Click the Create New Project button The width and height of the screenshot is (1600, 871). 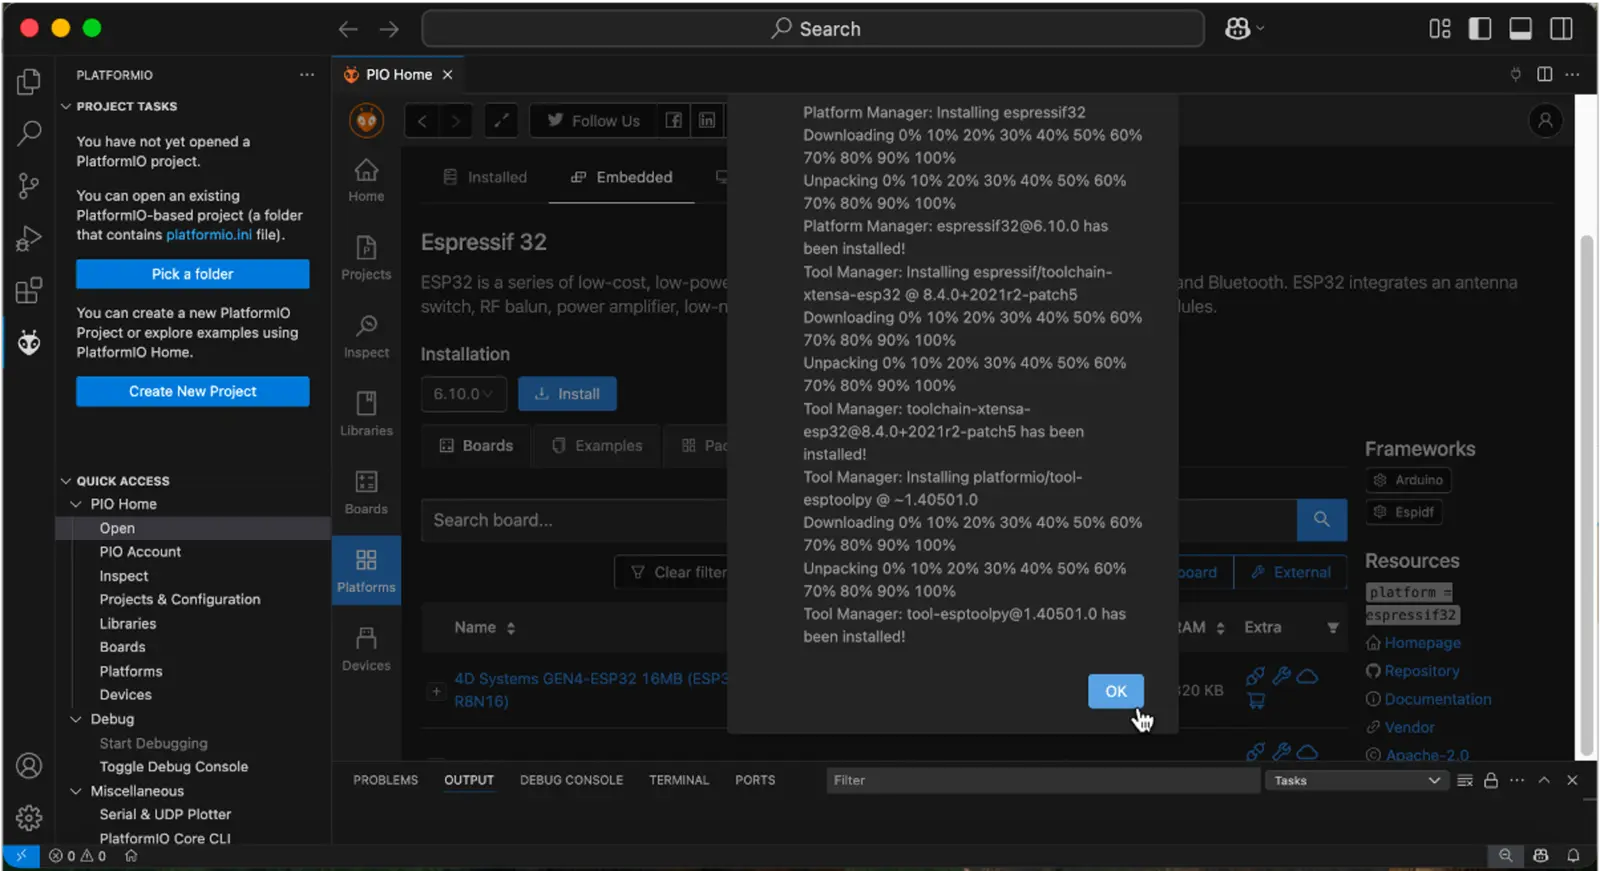click(192, 391)
